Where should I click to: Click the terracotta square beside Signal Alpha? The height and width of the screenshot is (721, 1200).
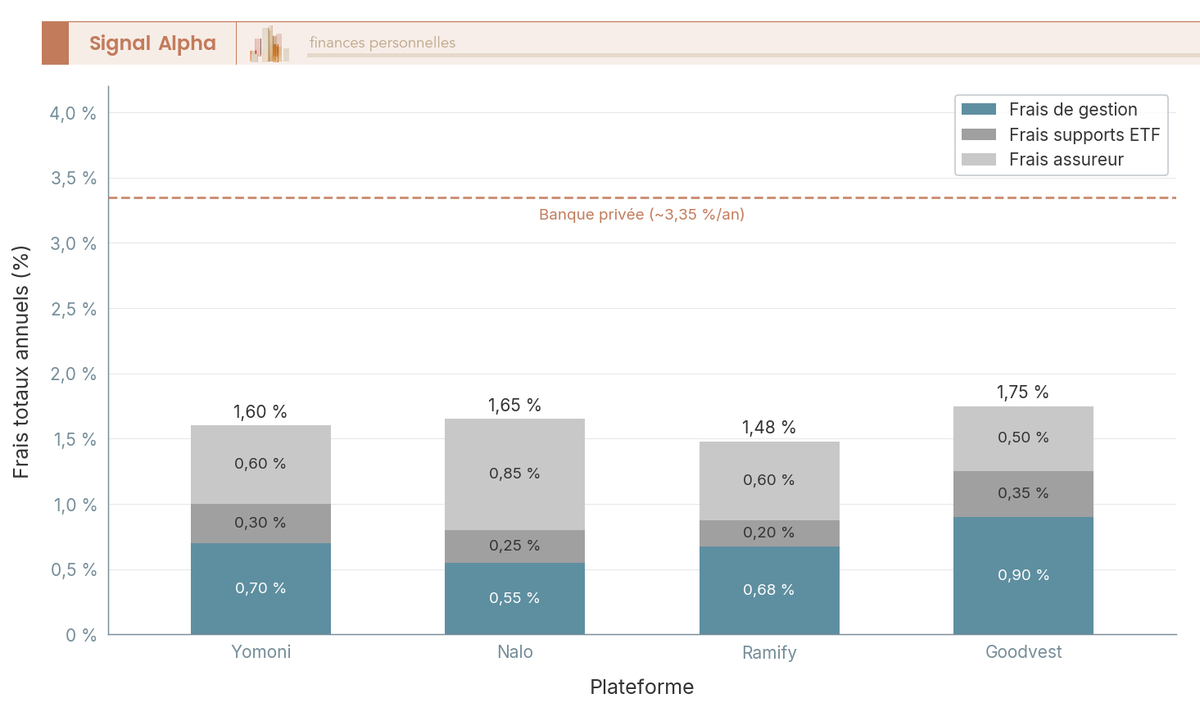(55, 43)
